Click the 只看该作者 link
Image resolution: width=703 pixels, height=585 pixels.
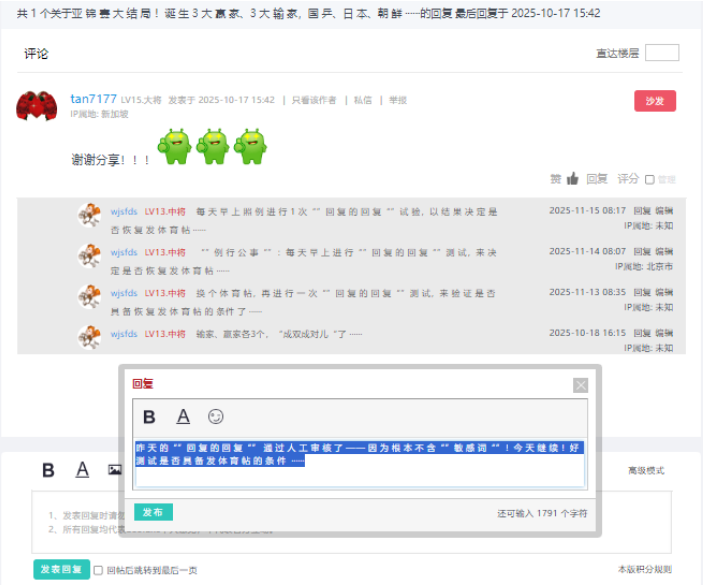[x=312, y=100]
